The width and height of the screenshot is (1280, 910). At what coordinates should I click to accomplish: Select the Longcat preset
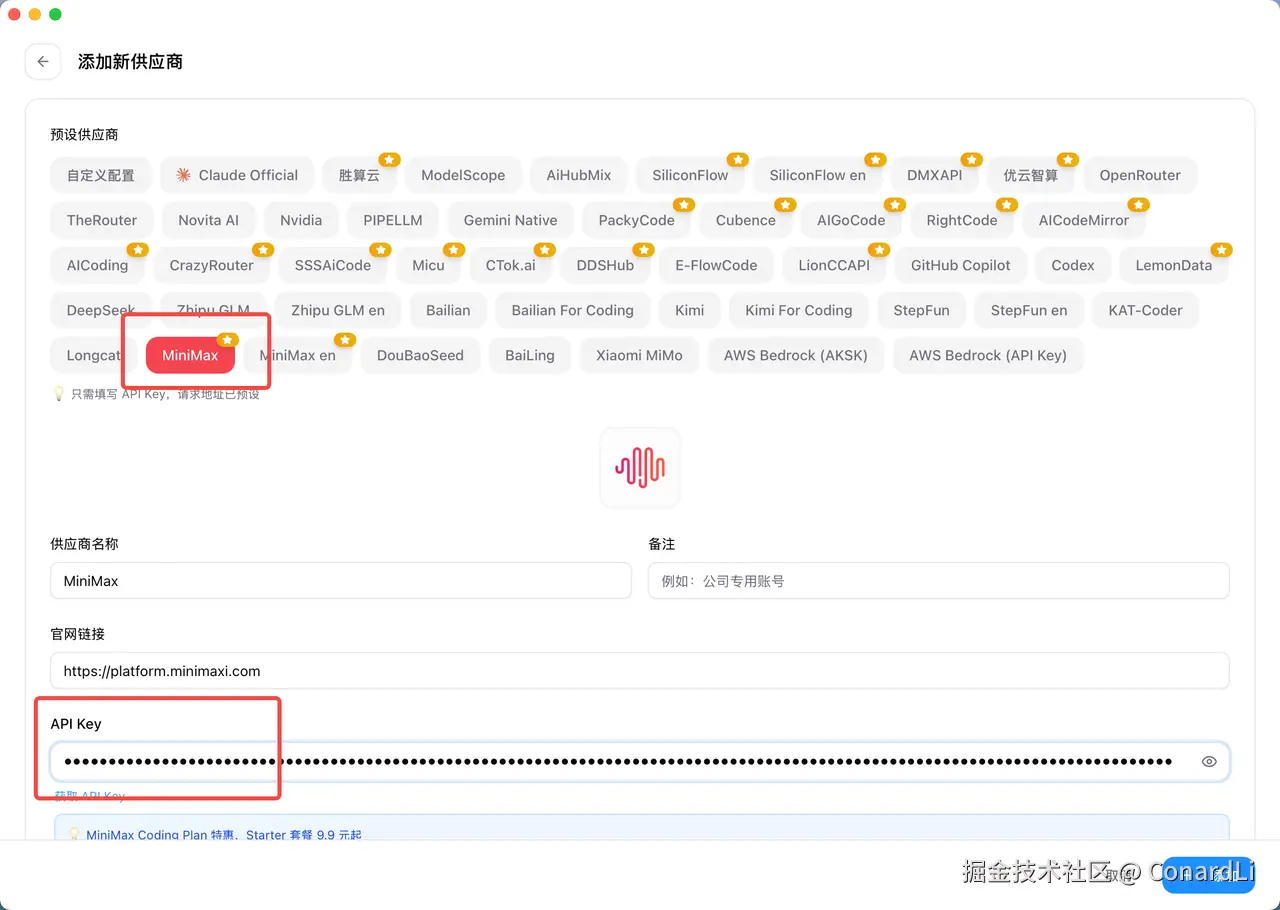click(94, 355)
